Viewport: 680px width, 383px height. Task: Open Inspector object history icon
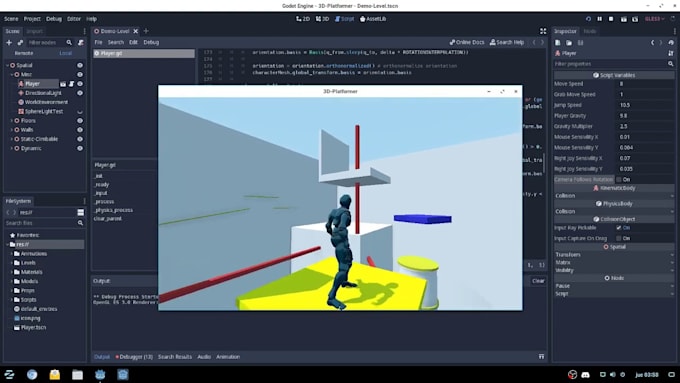[671, 43]
